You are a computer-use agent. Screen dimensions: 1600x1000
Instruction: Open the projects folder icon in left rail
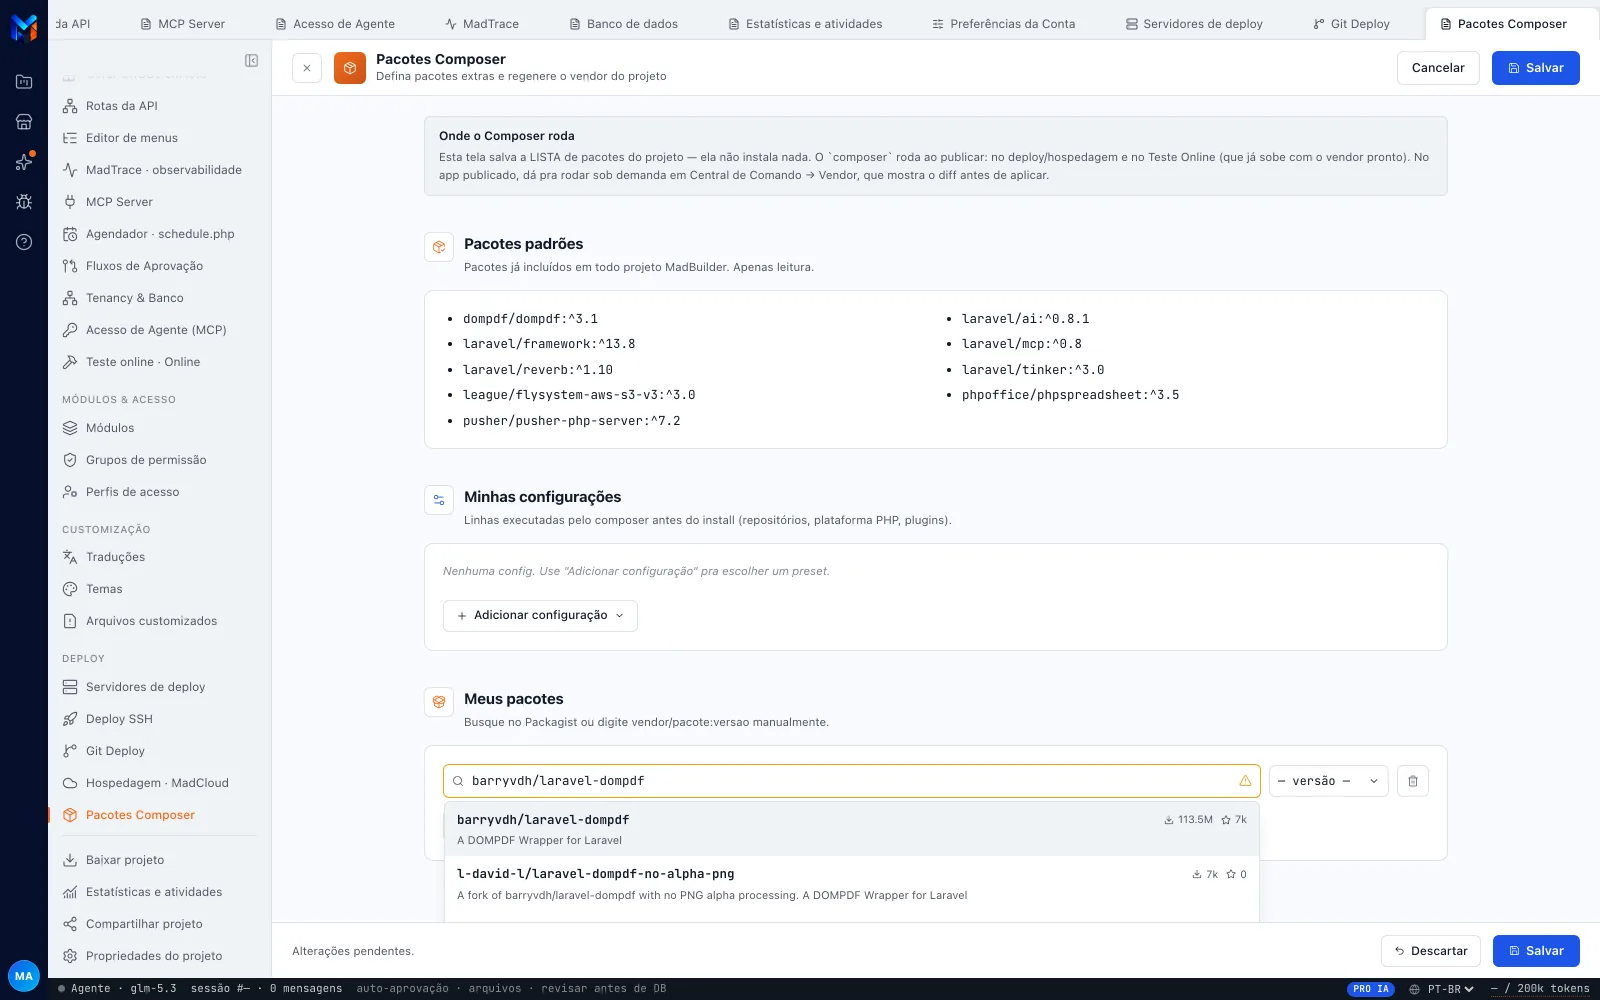pyautogui.click(x=24, y=82)
